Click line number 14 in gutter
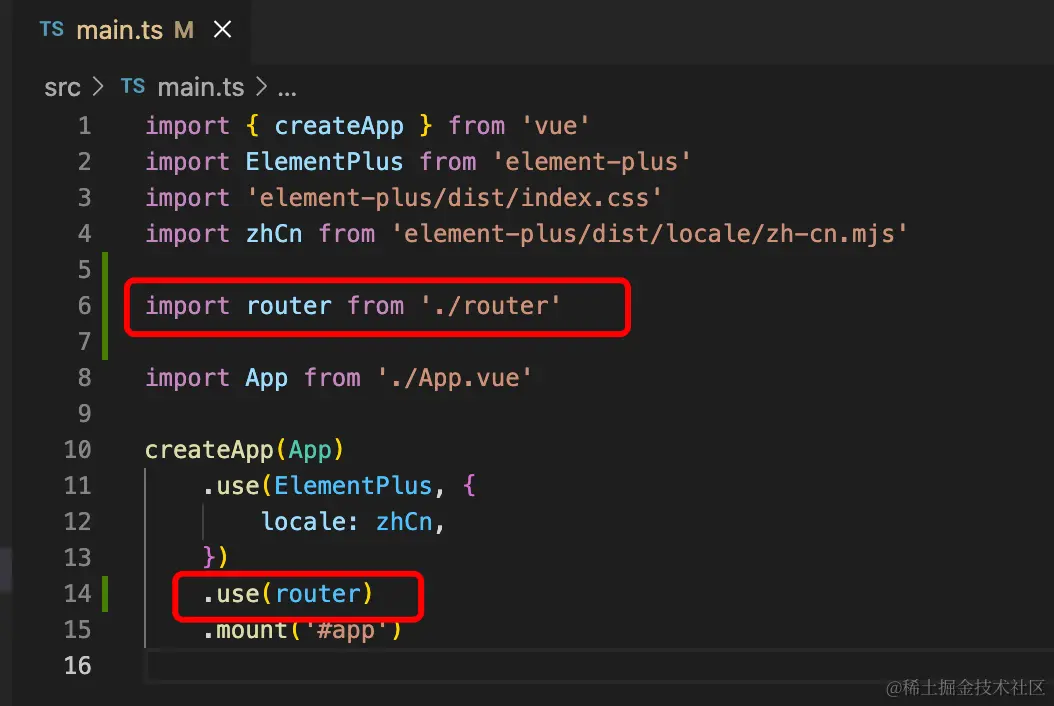Screen dimensions: 1054x706 pyautogui.click(x=77, y=594)
